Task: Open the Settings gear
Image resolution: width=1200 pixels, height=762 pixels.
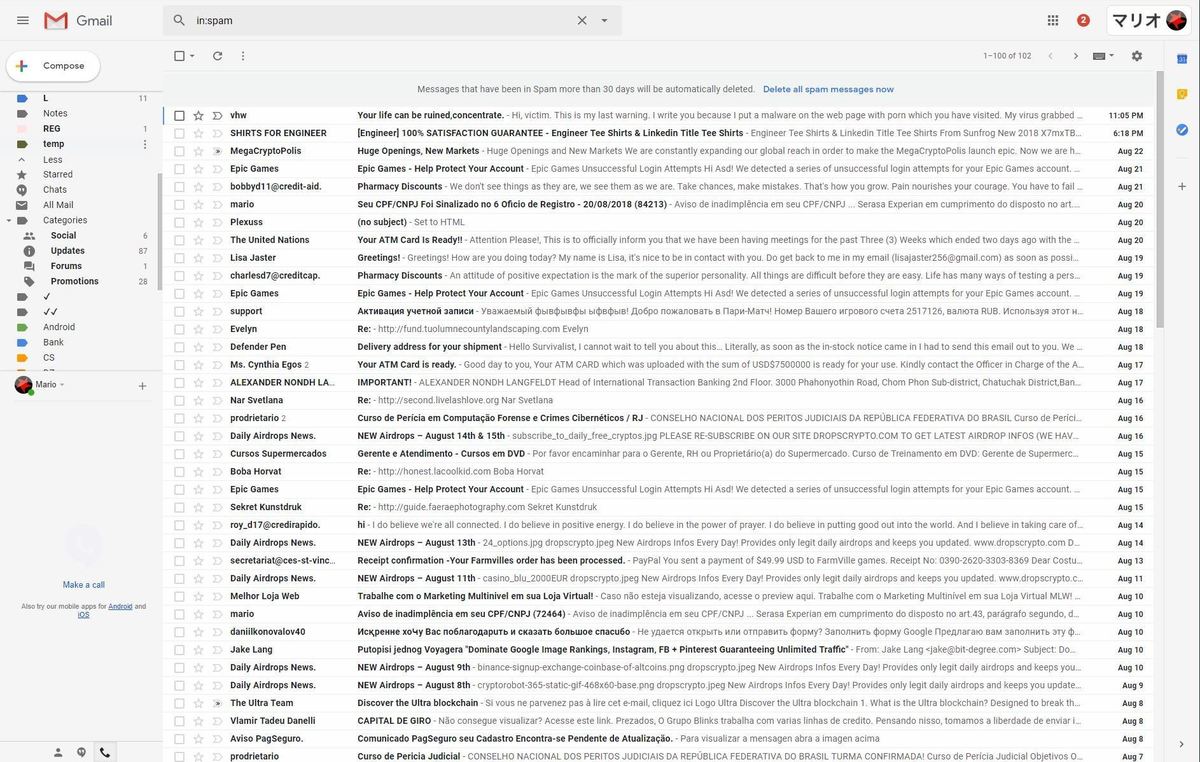Action: pyautogui.click(x=1137, y=56)
